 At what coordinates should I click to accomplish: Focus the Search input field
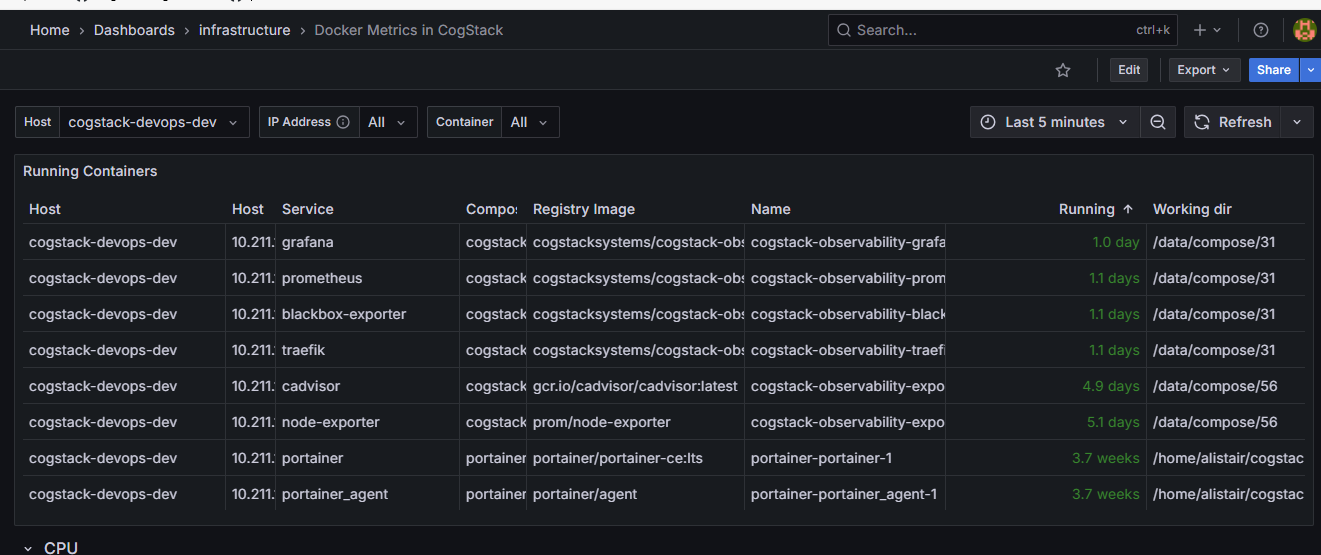1003,30
